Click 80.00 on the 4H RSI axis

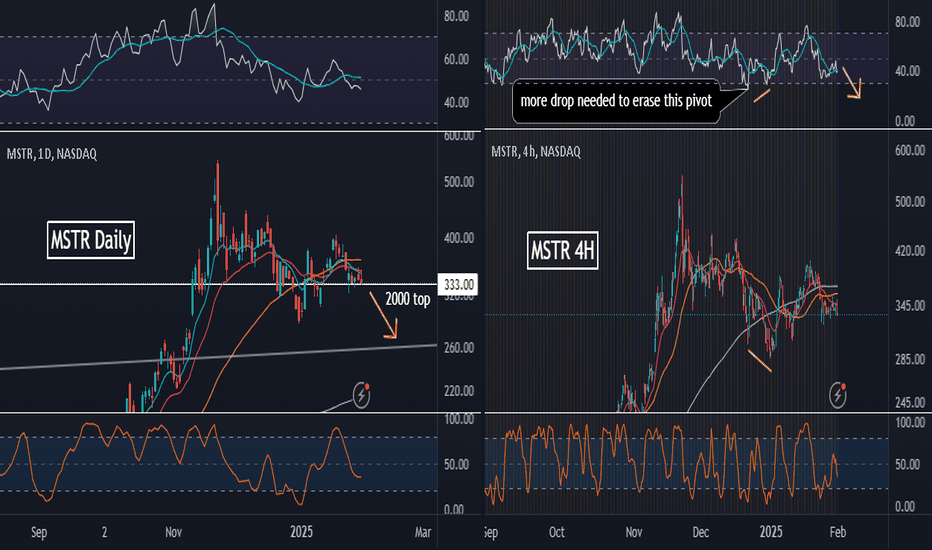pos(908,23)
